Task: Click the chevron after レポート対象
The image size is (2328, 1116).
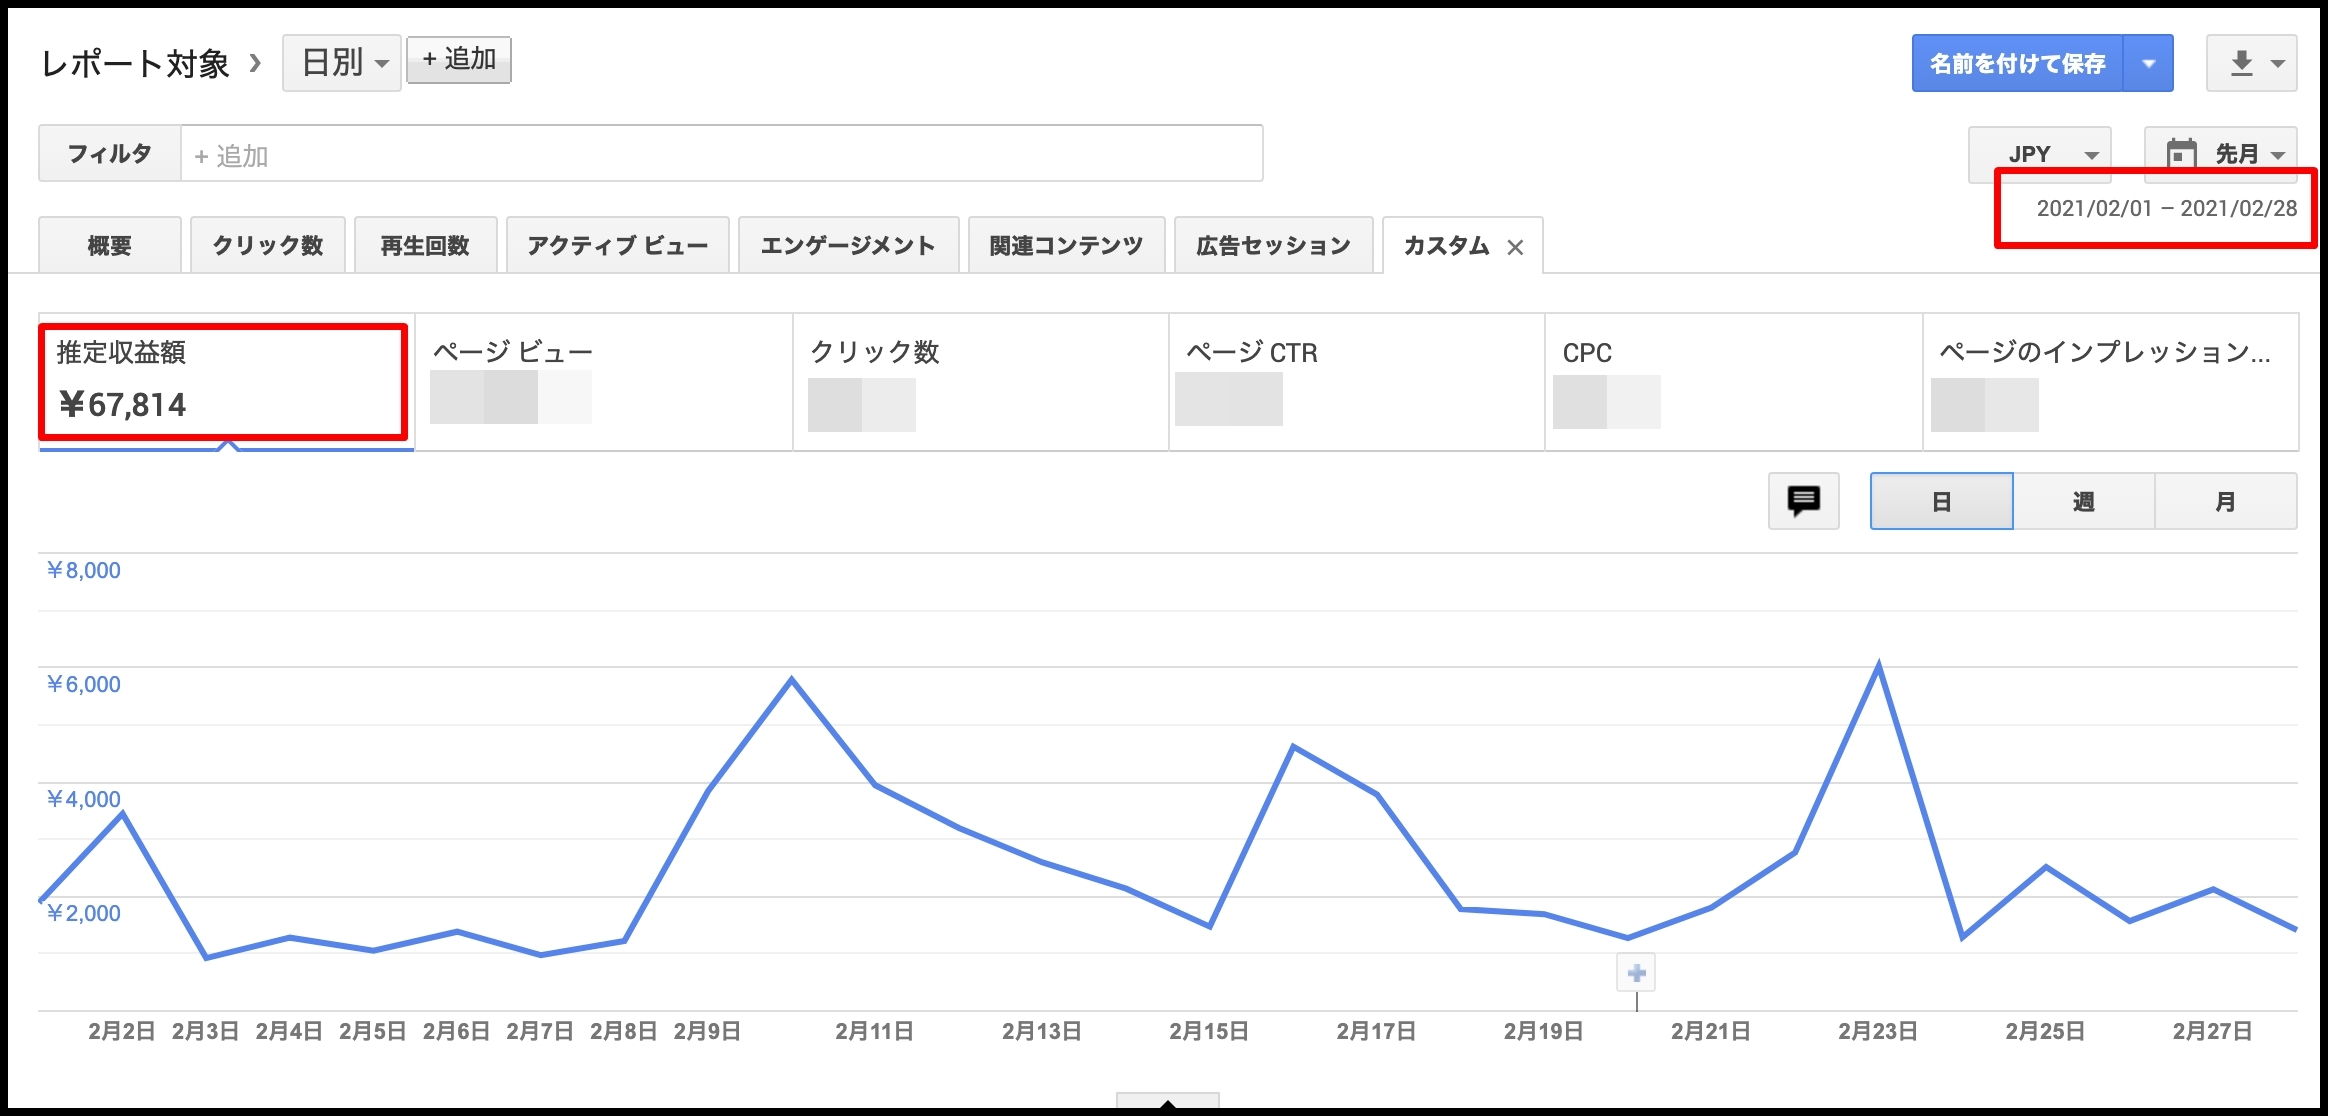Action: click(255, 63)
